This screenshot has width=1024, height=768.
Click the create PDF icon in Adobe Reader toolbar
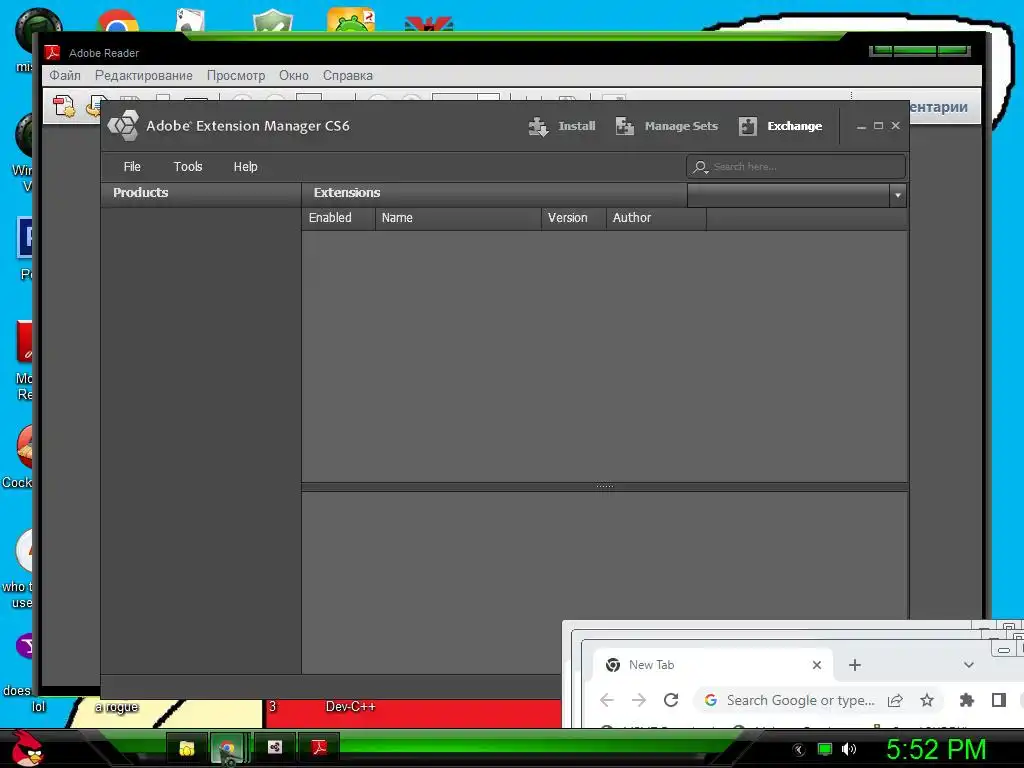click(64, 106)
